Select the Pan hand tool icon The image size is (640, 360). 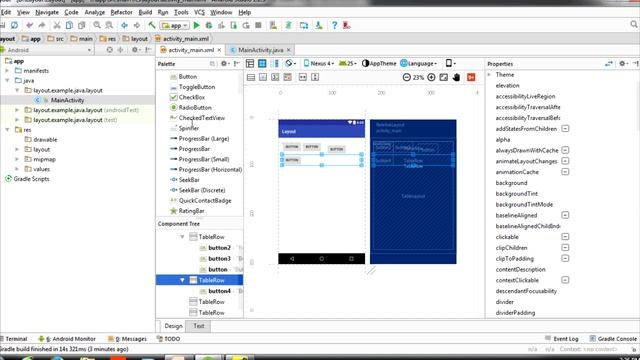pos(456,77)
